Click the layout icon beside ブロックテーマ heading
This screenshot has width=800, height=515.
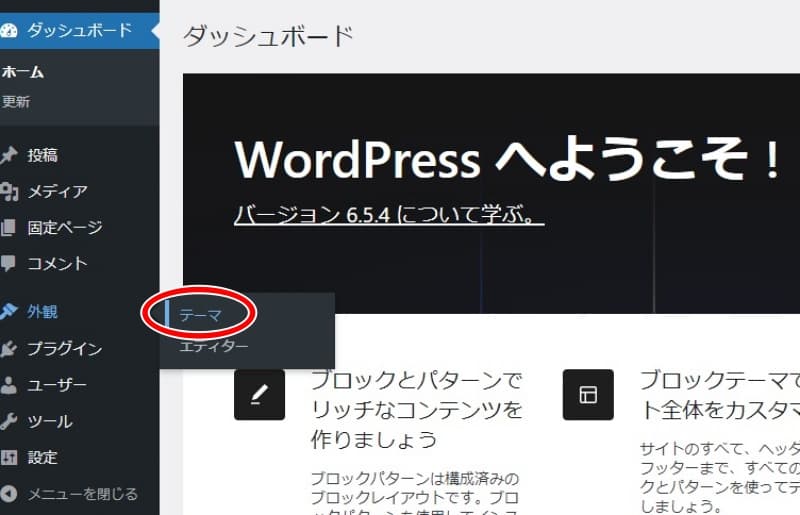pyautogui.click(x=588, y=395)
